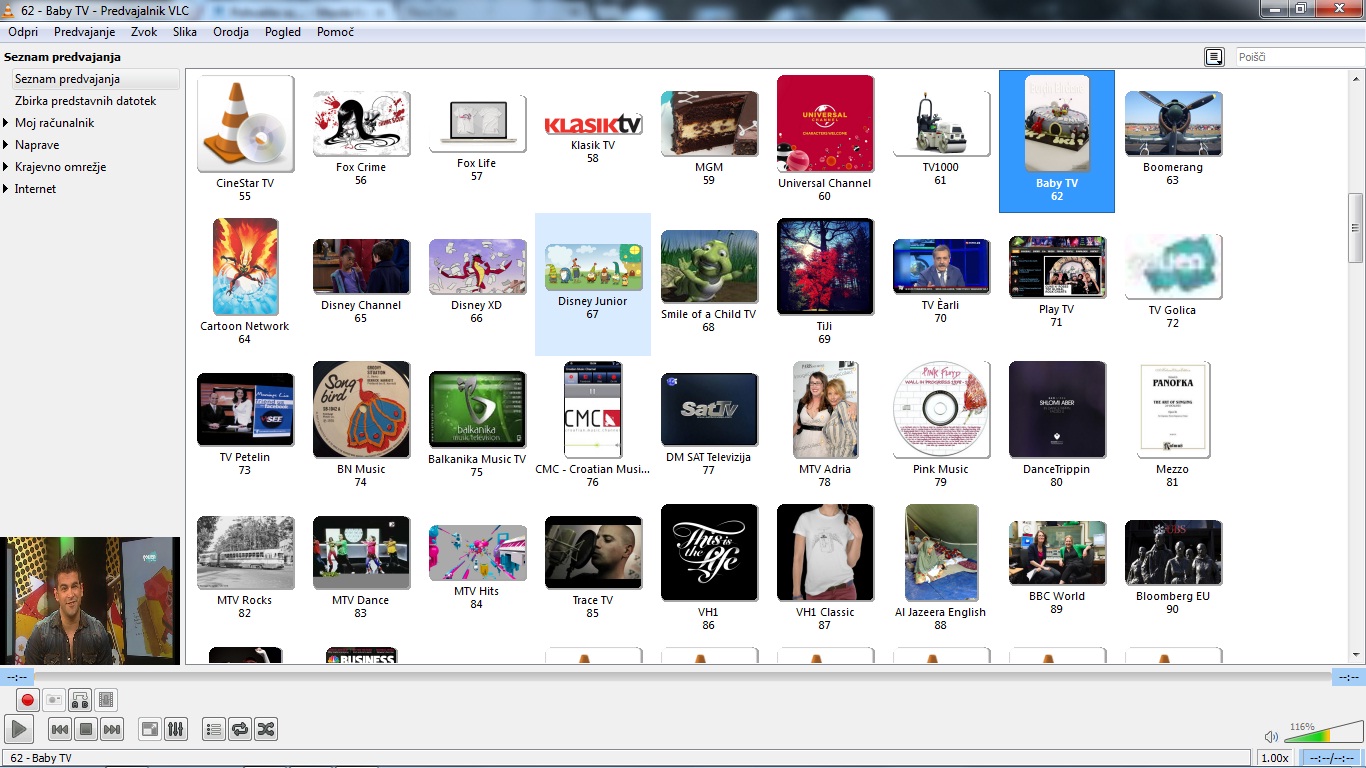This screenshot has height=768, width=1366.
Task: Stop playback with the Stop button
Action: pyautogui.click(x=86, y=729)
